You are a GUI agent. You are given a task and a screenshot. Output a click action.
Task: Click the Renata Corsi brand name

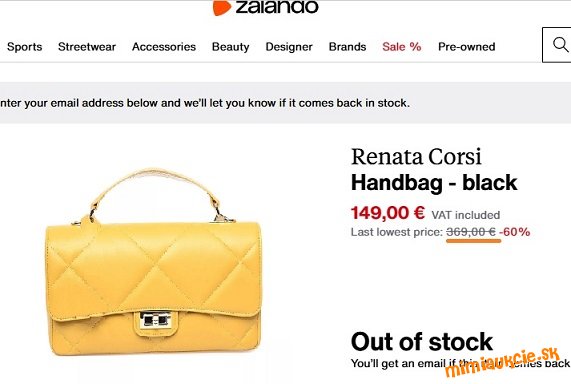click(416, 157)
